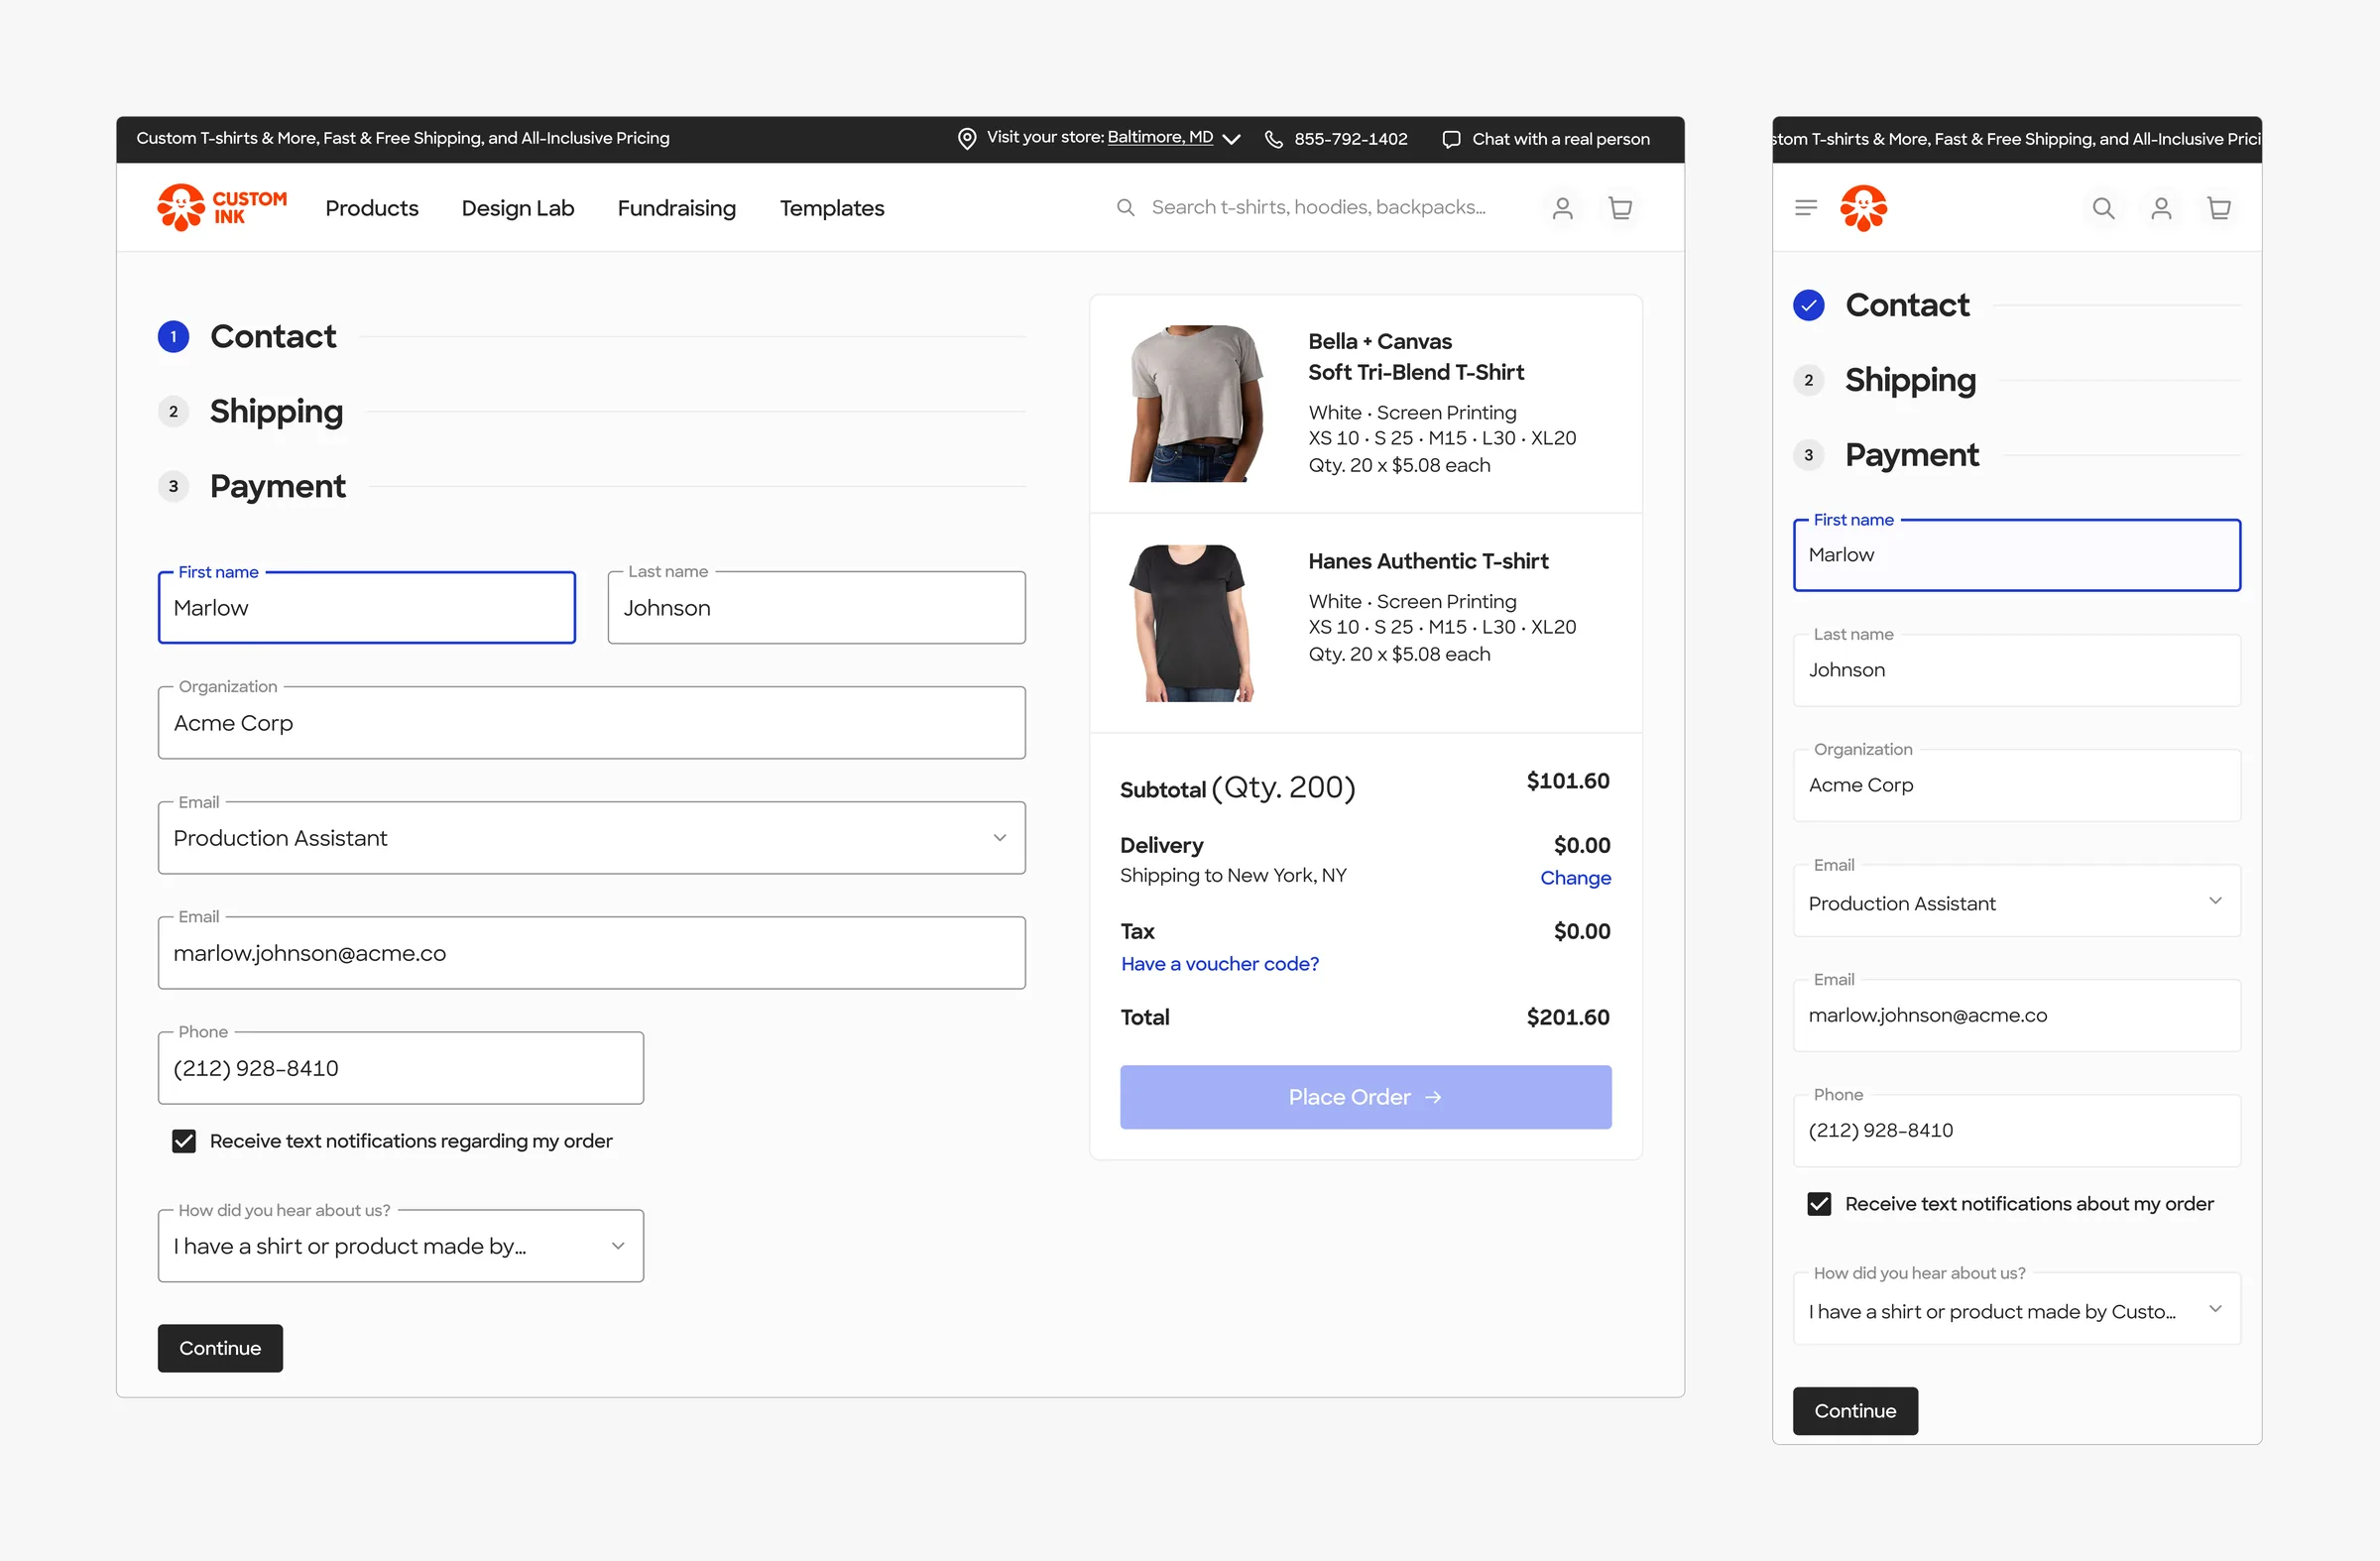Click the Bella + Canvas t-shirt thumbnail

click(x=1196, y=403)
